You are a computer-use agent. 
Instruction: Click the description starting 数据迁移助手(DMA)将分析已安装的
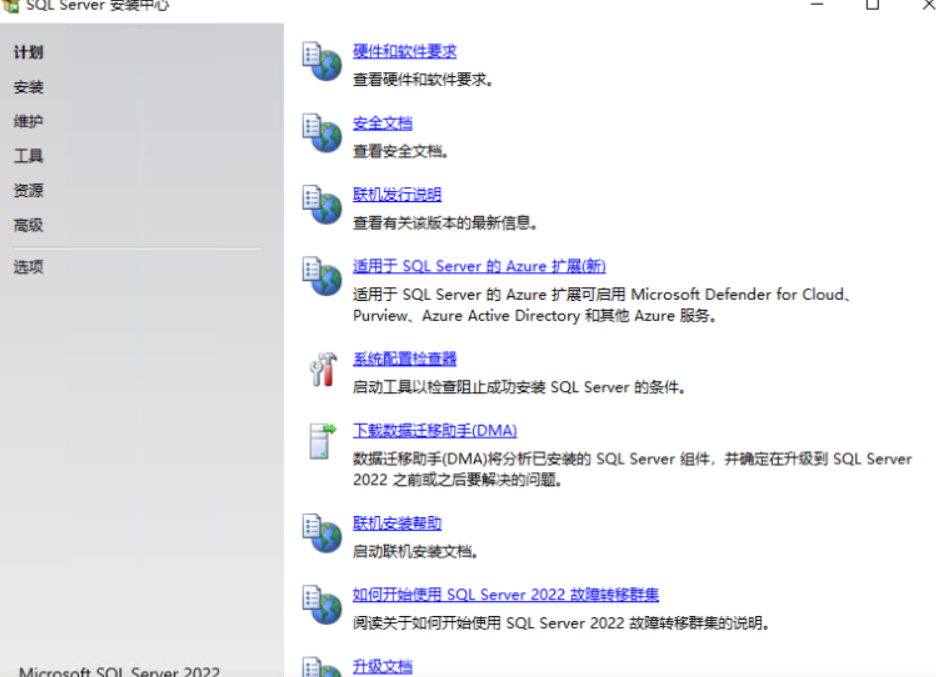633,469
